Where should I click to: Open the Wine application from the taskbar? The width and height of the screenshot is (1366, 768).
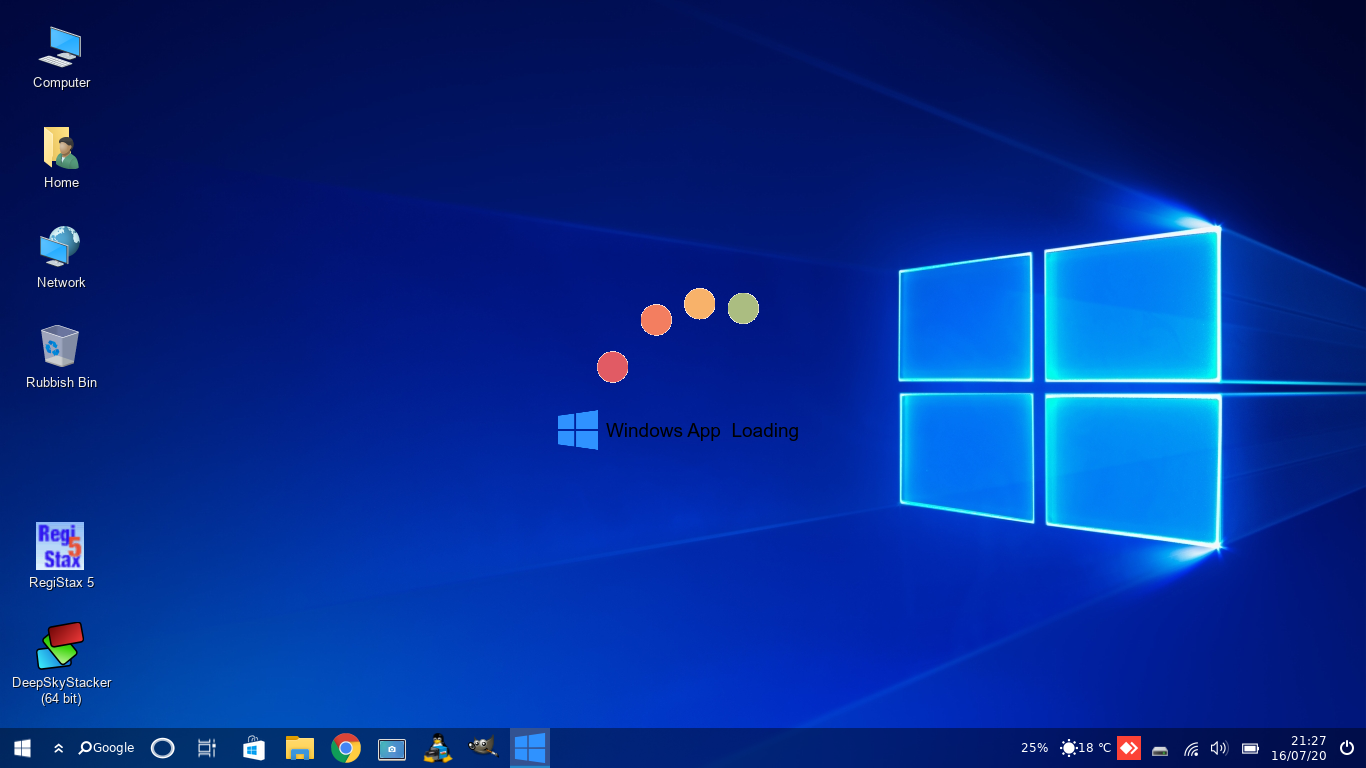438,747
